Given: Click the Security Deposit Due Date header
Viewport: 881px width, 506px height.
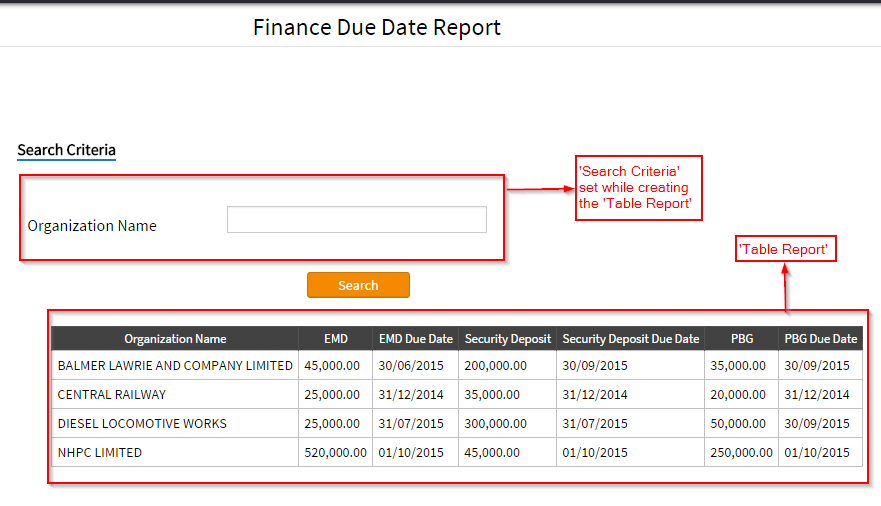Looking at the screenshot, I should (x=630, y=339).
